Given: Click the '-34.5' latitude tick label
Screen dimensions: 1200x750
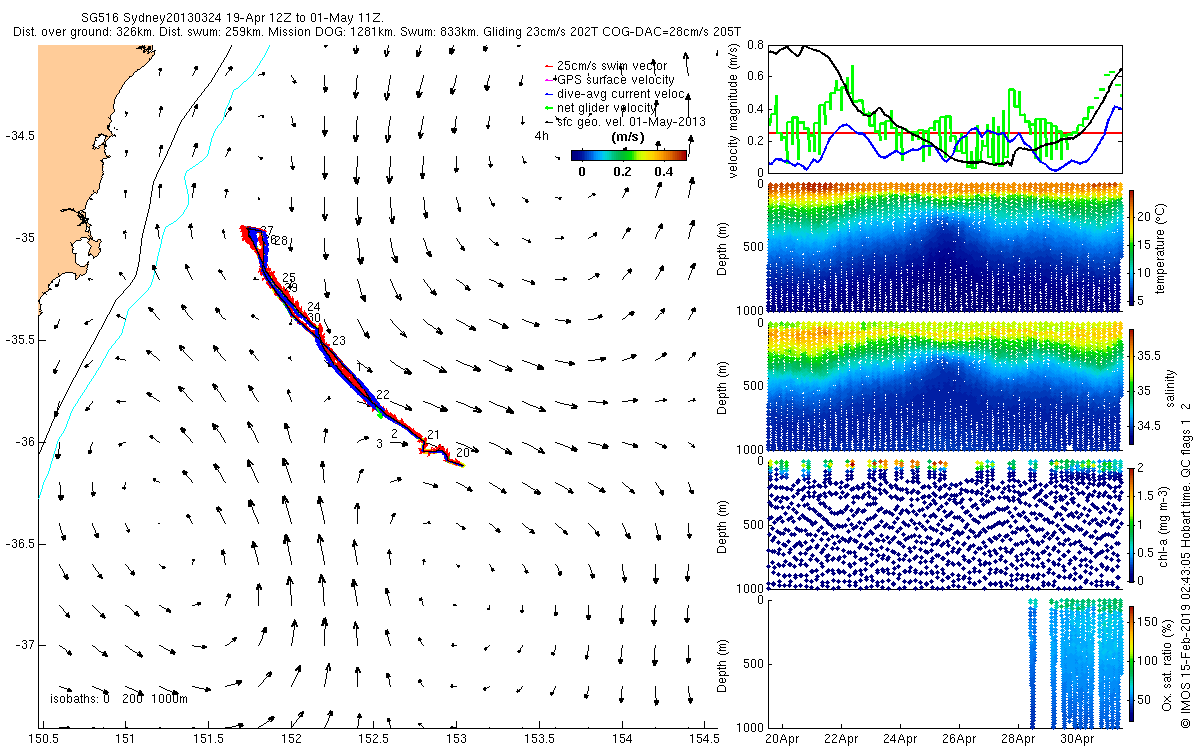Looking at the screenshot, I should (x=18, y=136).
